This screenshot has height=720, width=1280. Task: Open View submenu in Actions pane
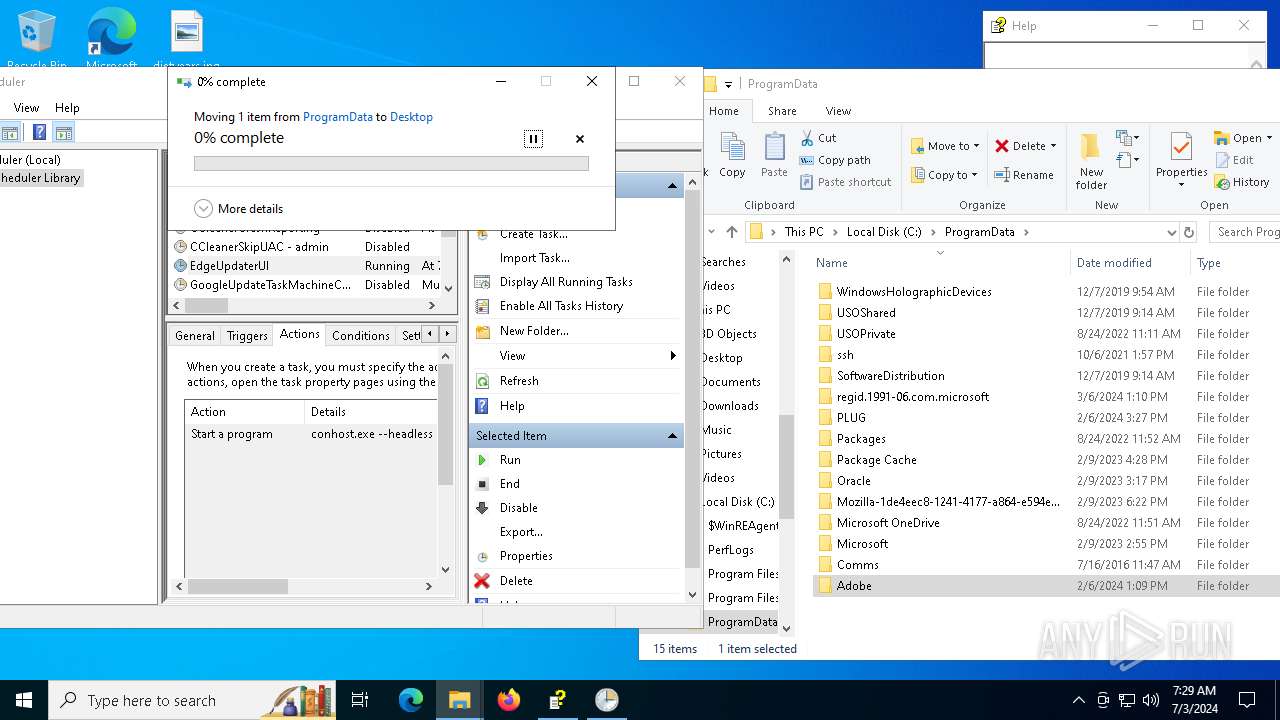pyautogui.click(x=576, y=356)
